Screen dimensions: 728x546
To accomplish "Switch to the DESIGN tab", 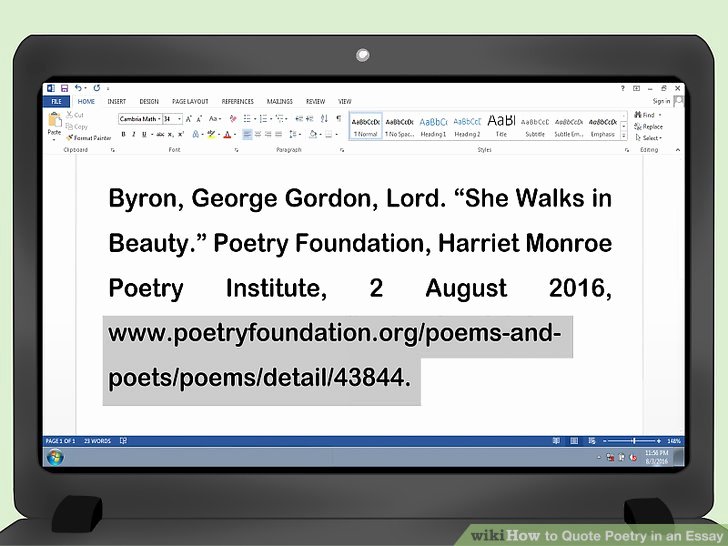I will click(x=149, y=101).
